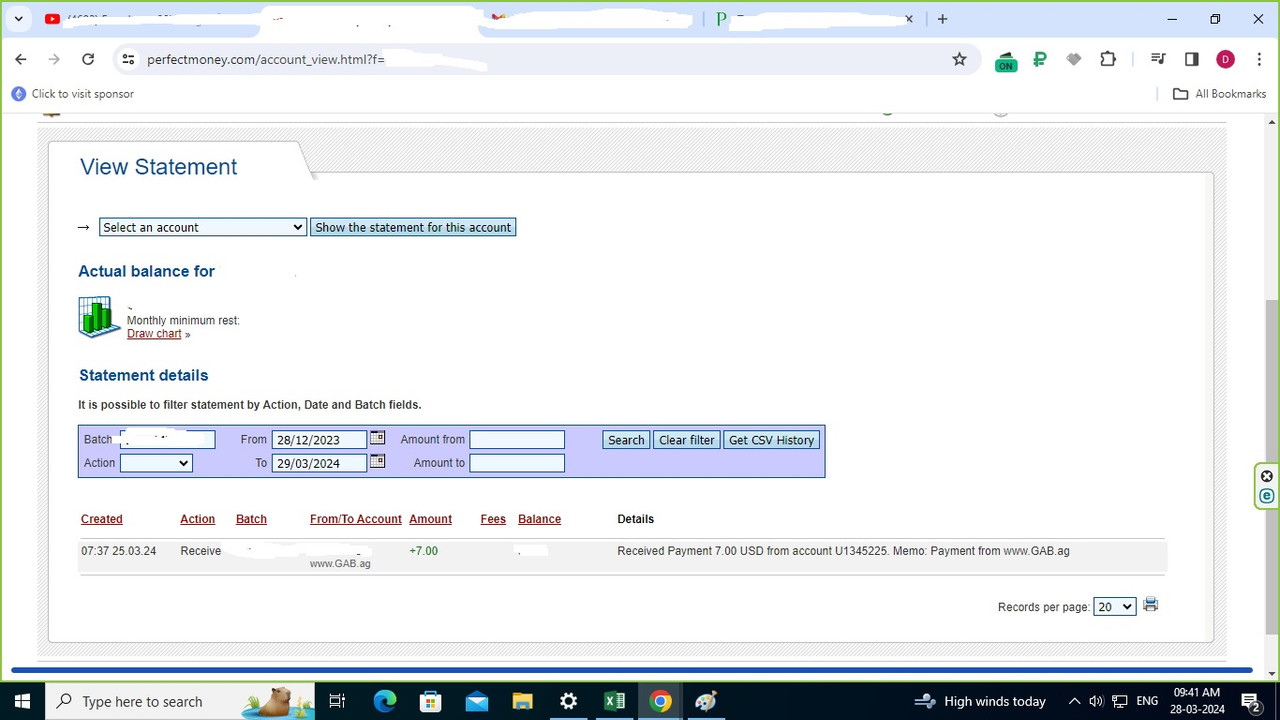Open the tab search dropdown arrow
This screenshot has height=720, width=1280.
[18, 19]
